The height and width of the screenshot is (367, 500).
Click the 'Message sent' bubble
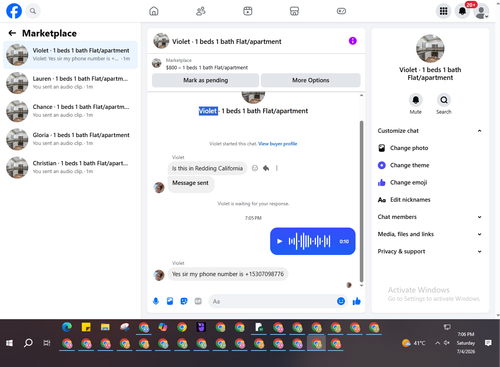(x=190, y=183)
